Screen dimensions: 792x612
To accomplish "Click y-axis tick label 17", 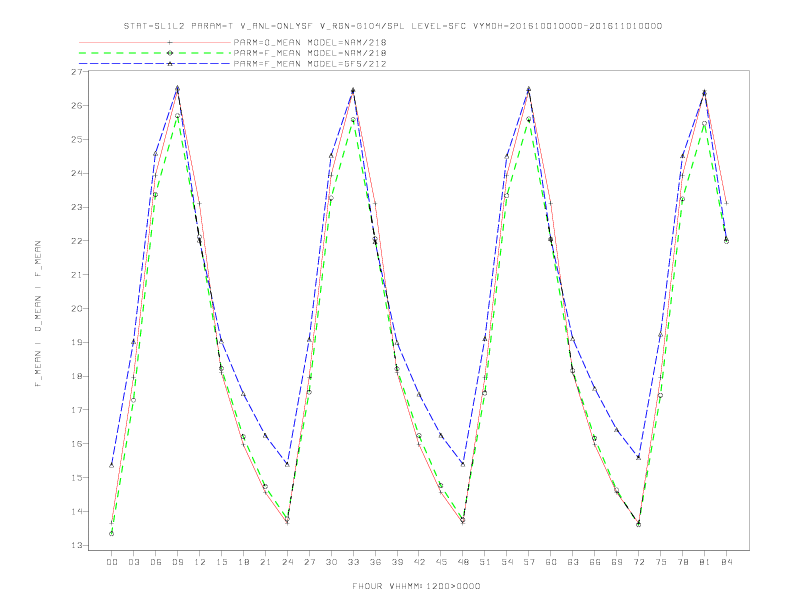I will point(77,411).
